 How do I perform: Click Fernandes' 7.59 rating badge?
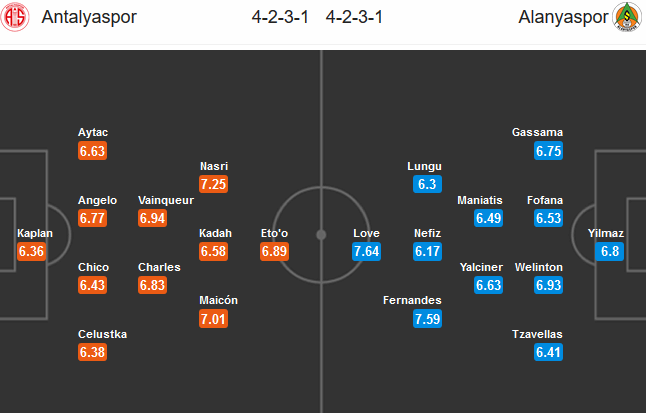(427, 319)
